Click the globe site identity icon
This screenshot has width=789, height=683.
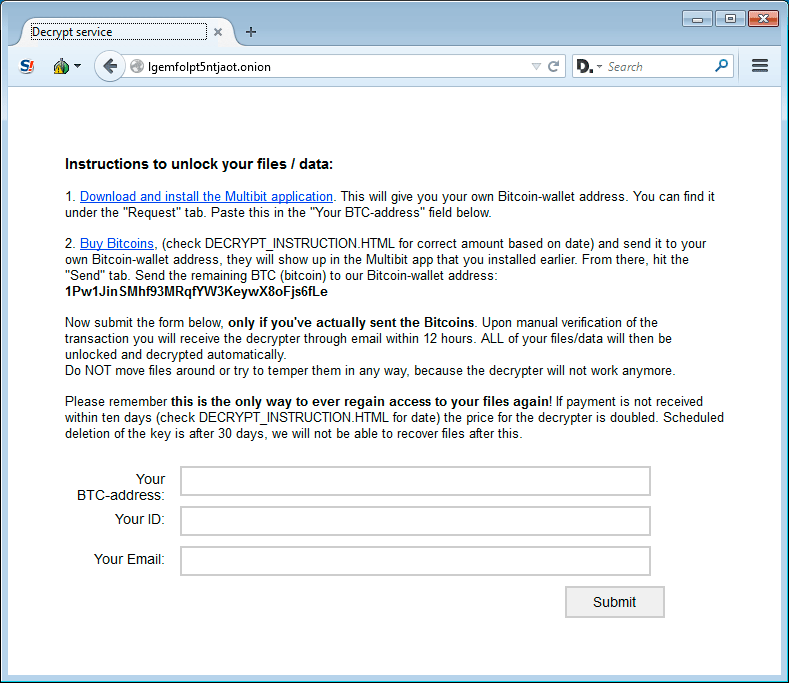pos(137,66)
